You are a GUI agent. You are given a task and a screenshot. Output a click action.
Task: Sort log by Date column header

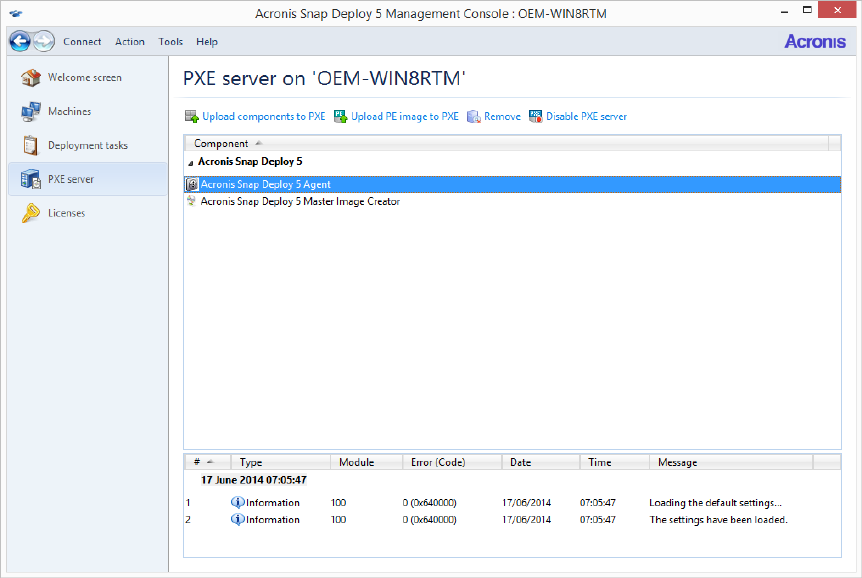tap(541, 463)
